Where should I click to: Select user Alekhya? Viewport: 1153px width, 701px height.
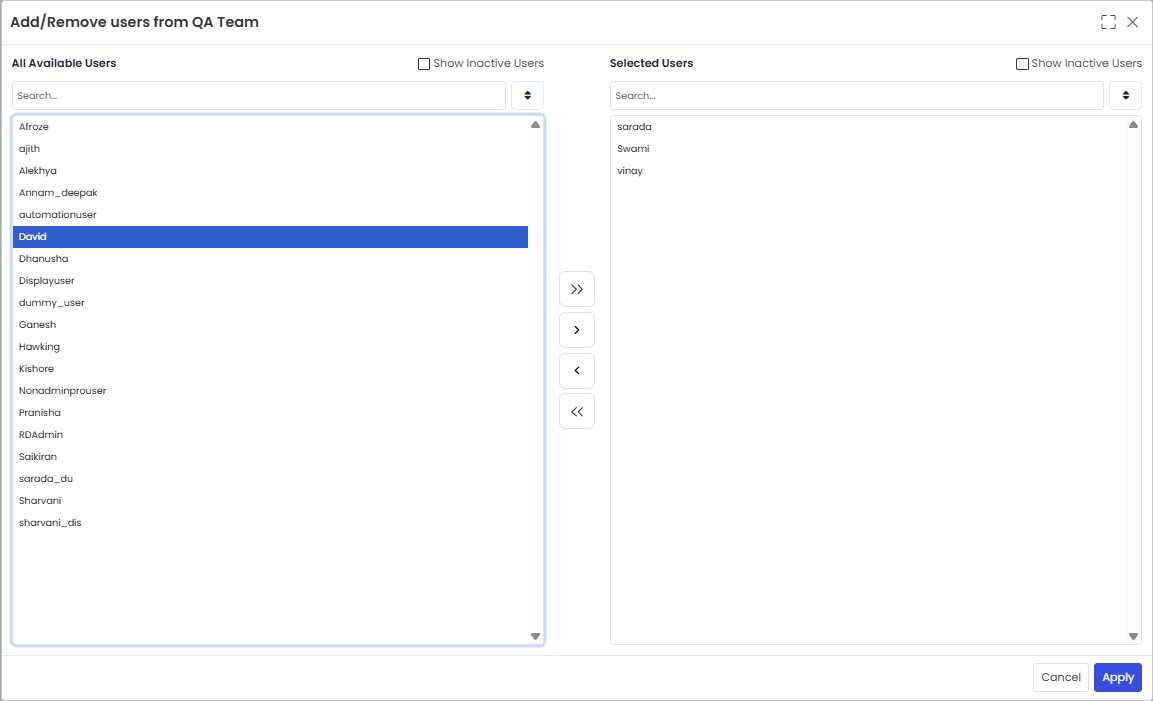pyautogui.click(x=270, y=171)
